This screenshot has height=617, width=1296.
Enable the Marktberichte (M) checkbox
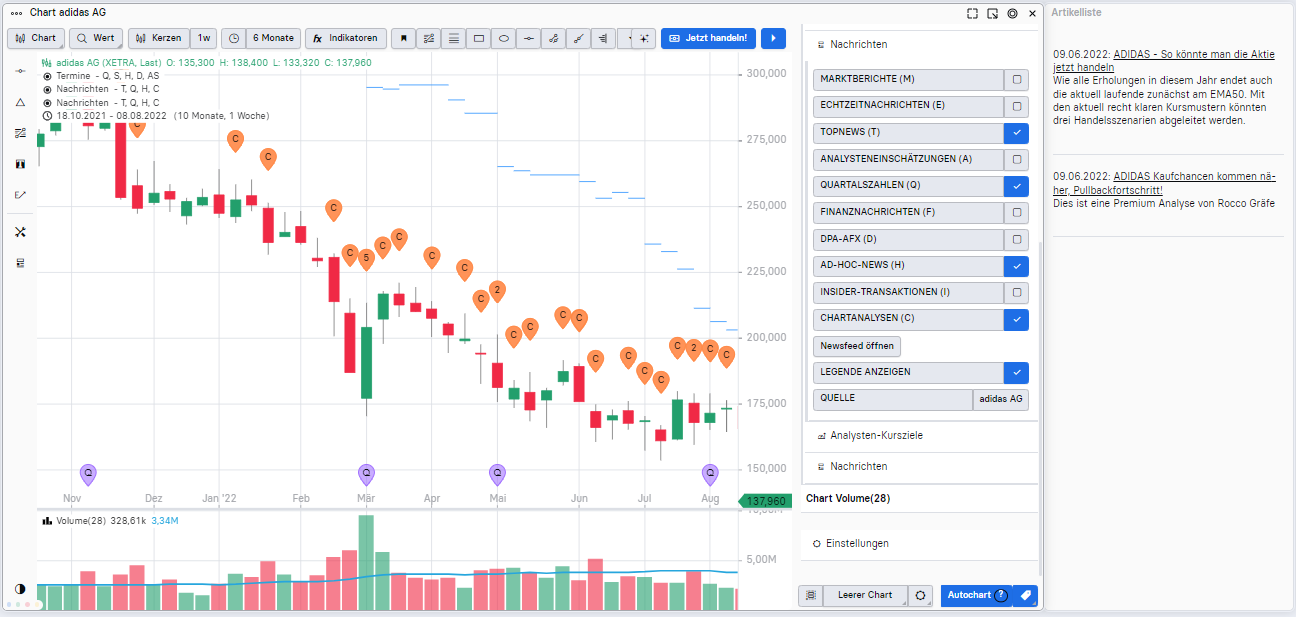point(1016,79)
